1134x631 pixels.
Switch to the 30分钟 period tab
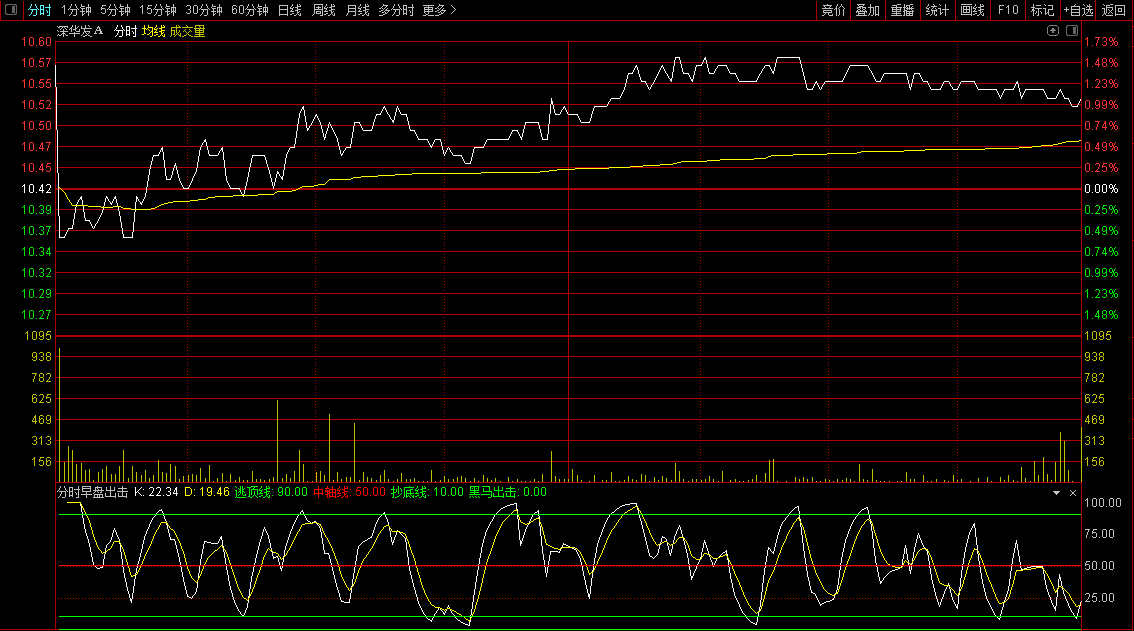pyautogui.click(x=204, y=10)
